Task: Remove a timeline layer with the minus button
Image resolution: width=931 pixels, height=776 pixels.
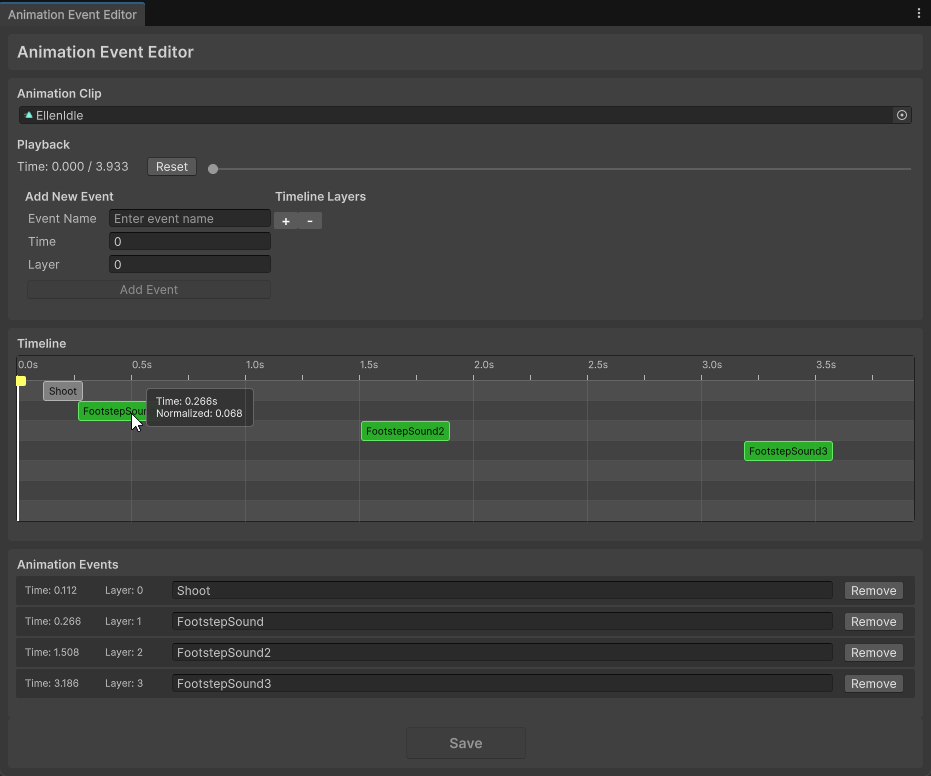Action: tap(309, 219)
